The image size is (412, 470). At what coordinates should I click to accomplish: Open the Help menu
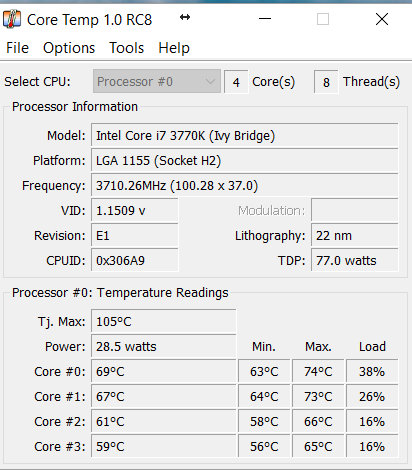[174, 48]
